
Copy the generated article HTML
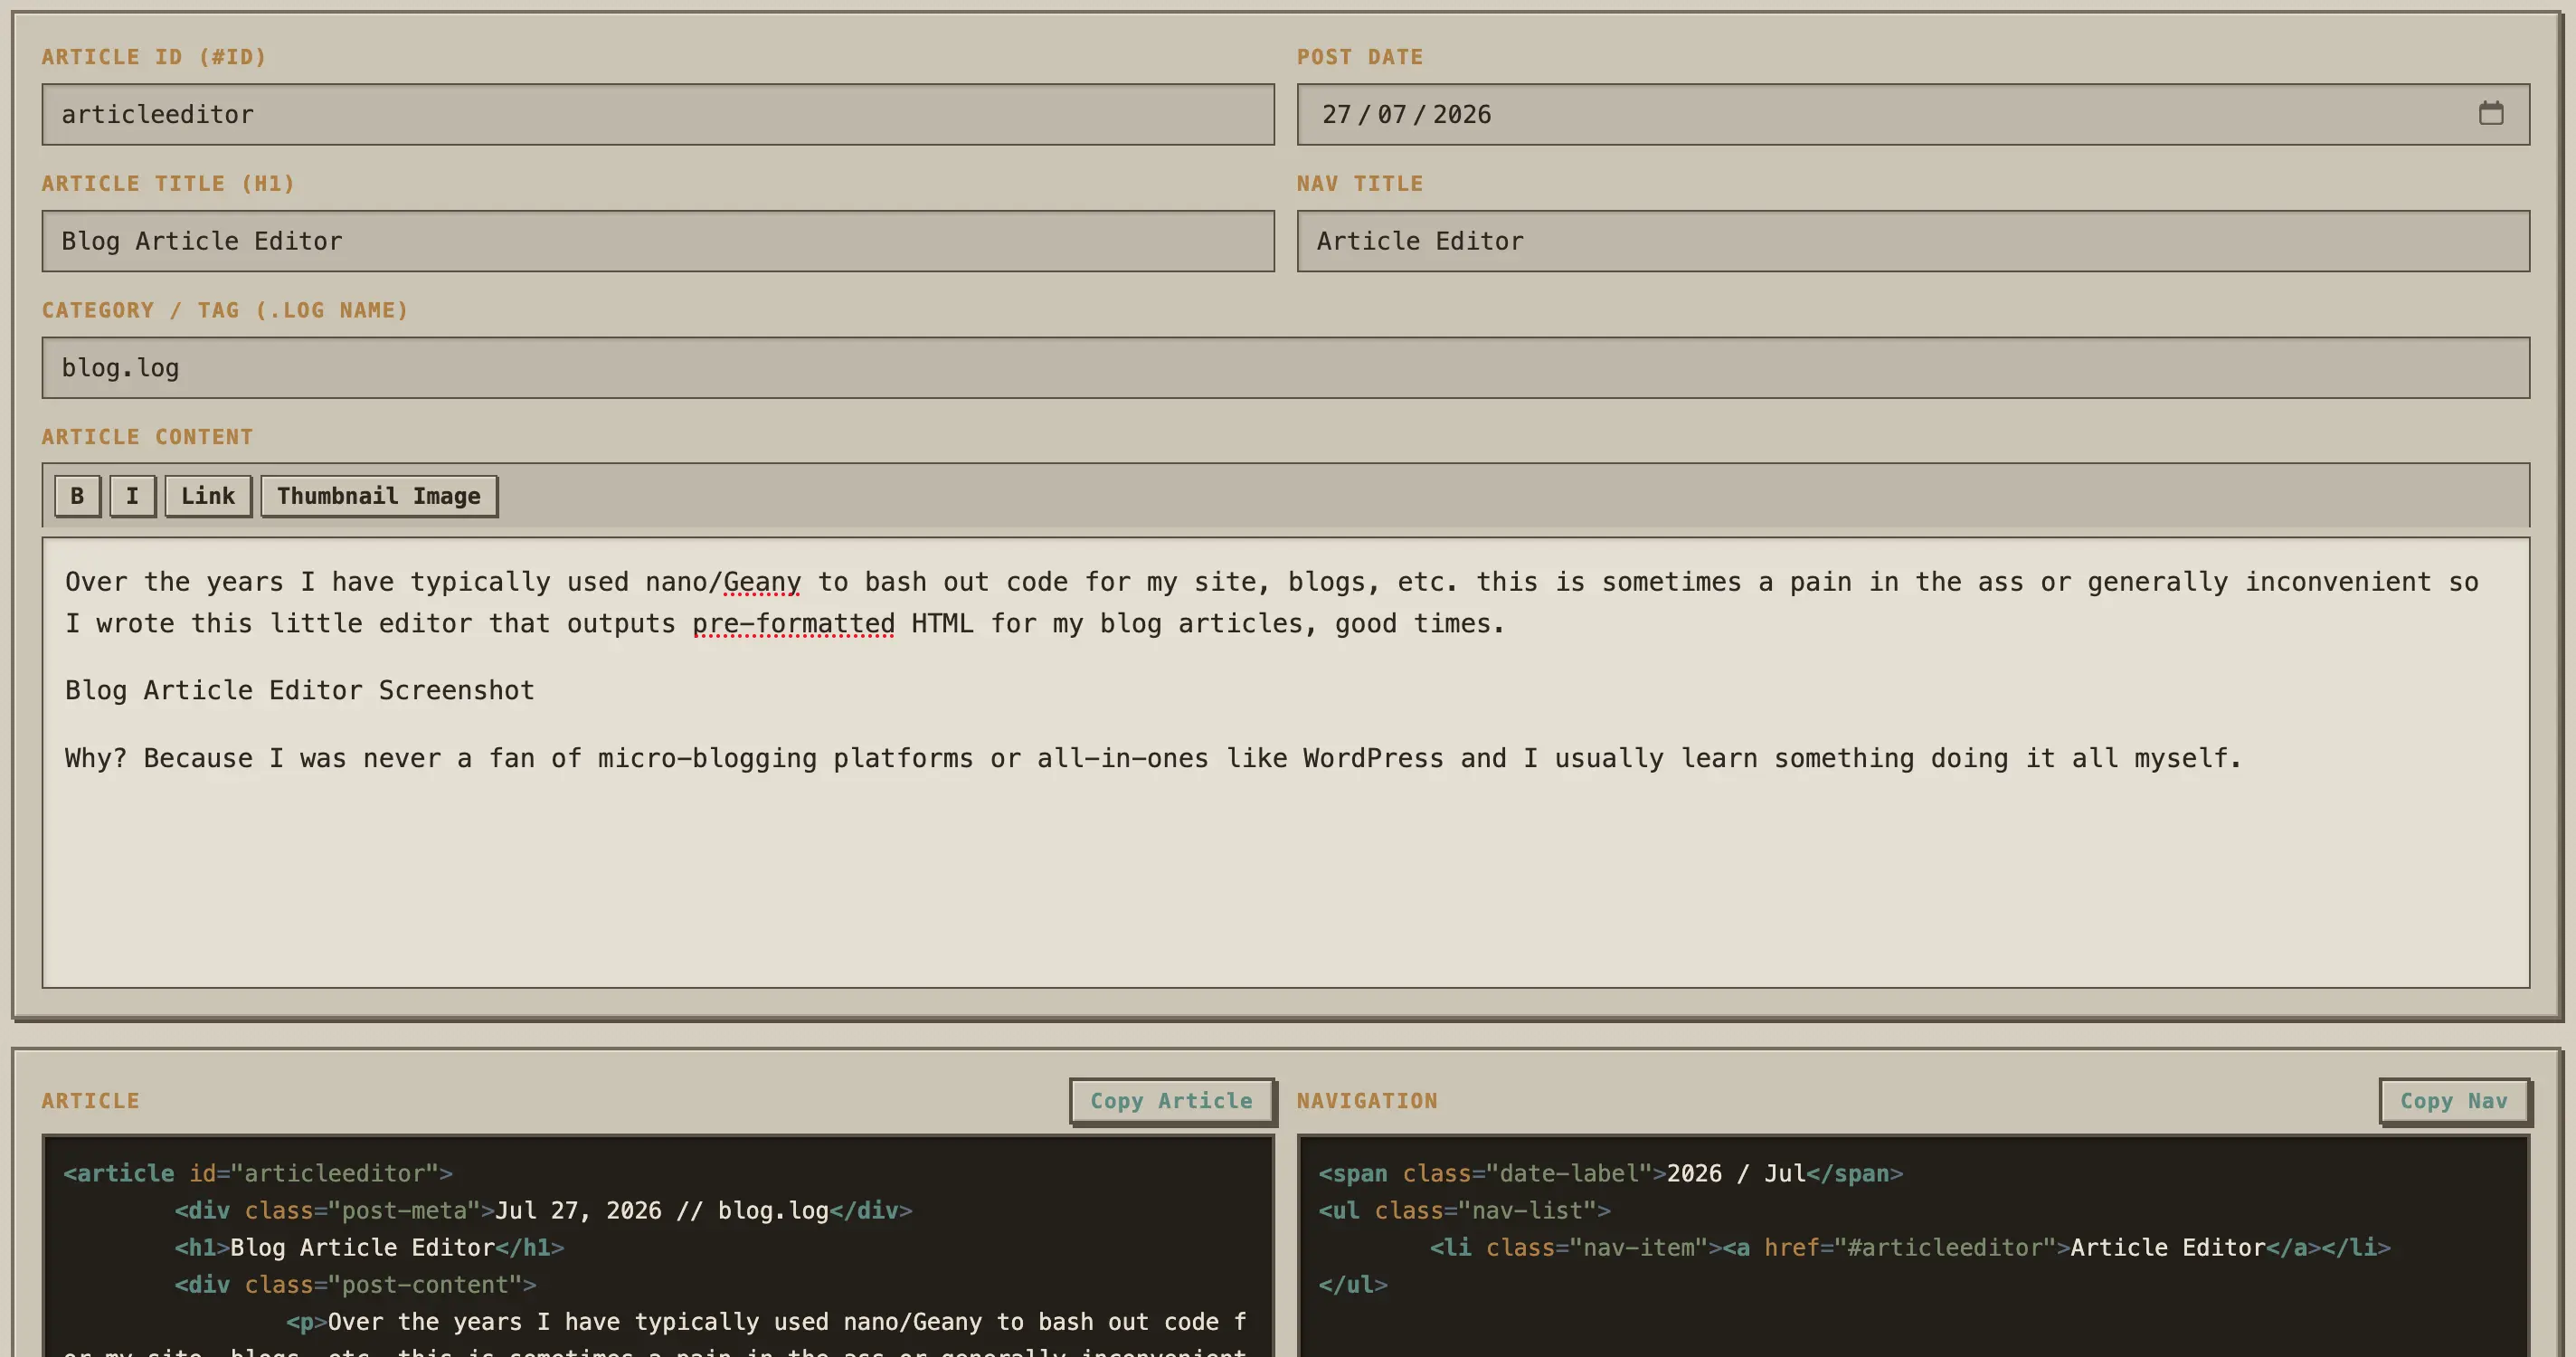[x=1171, y=1101]
